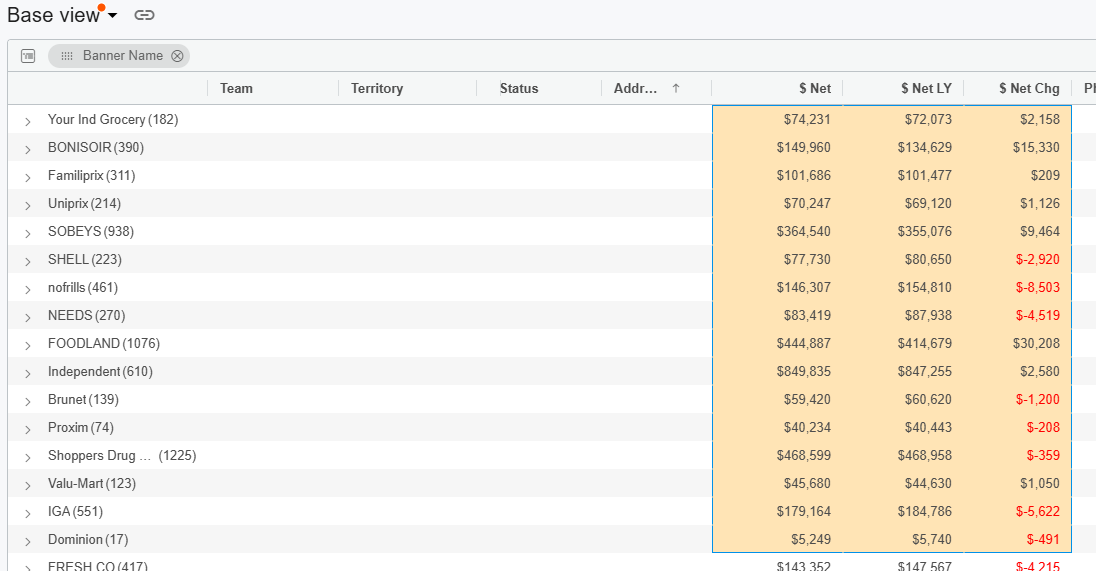Expand the FOODLAND group row
This screenshot has width=1096, height=571.
point(27,345)
